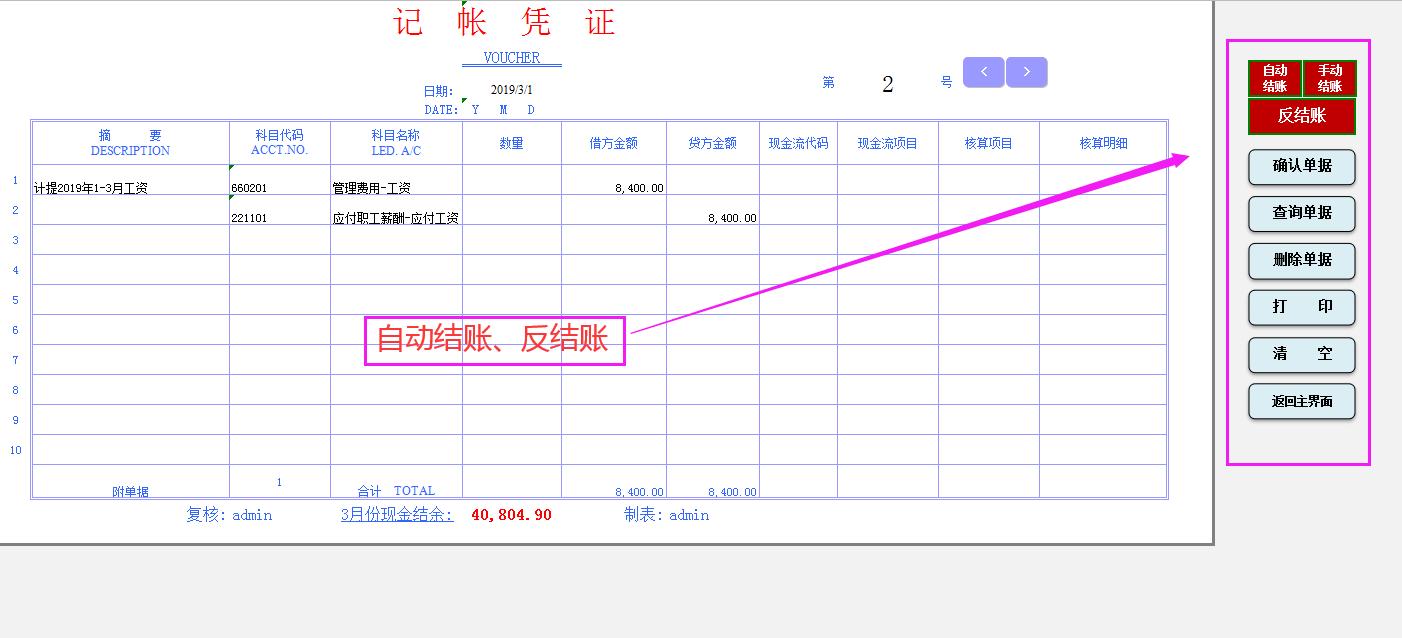This screenshot has height=638, width=1402.
Task: Click the red 反结账 button
Action: coord(1301,116)
